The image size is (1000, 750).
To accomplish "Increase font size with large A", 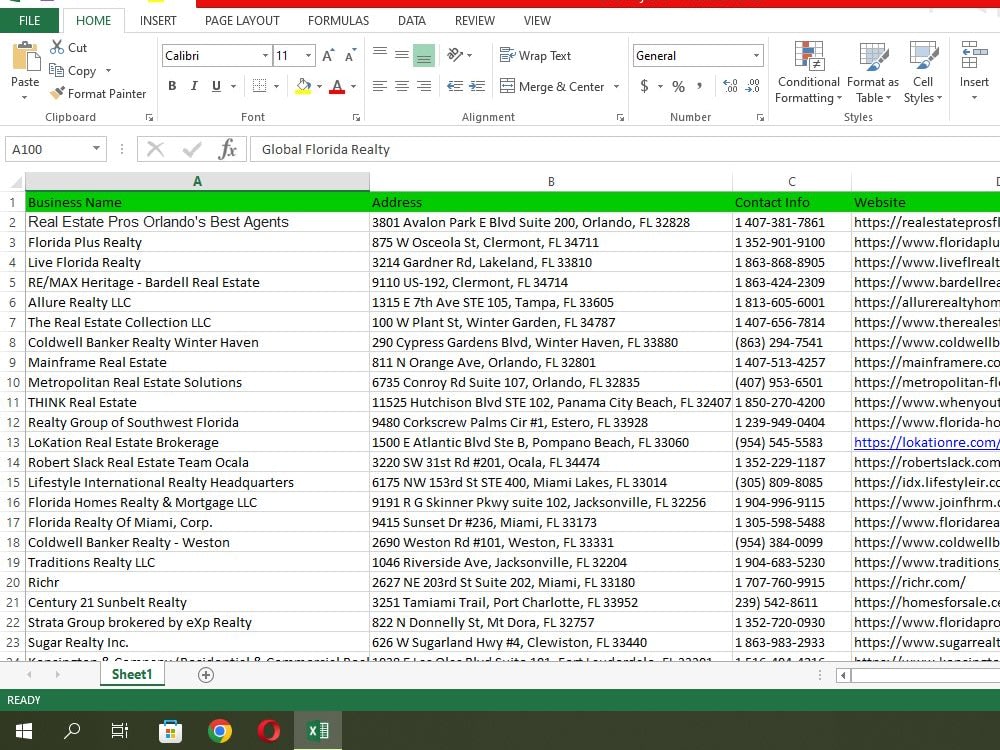I will [x=328, y=55].
